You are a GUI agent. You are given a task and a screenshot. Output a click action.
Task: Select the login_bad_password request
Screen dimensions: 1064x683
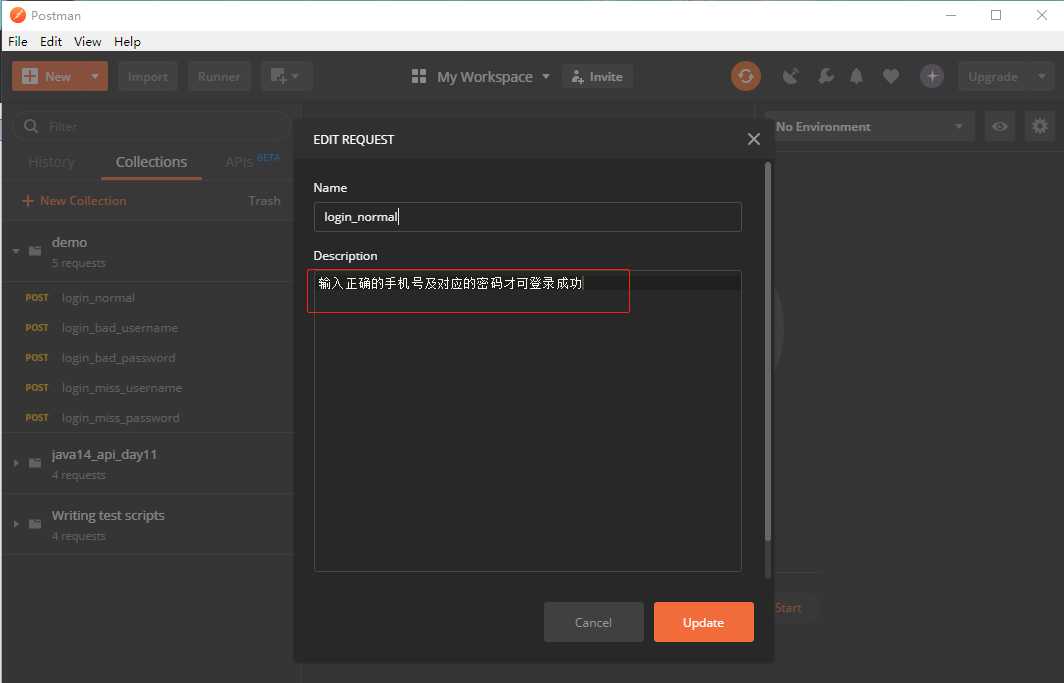click(x=148, y=357)
